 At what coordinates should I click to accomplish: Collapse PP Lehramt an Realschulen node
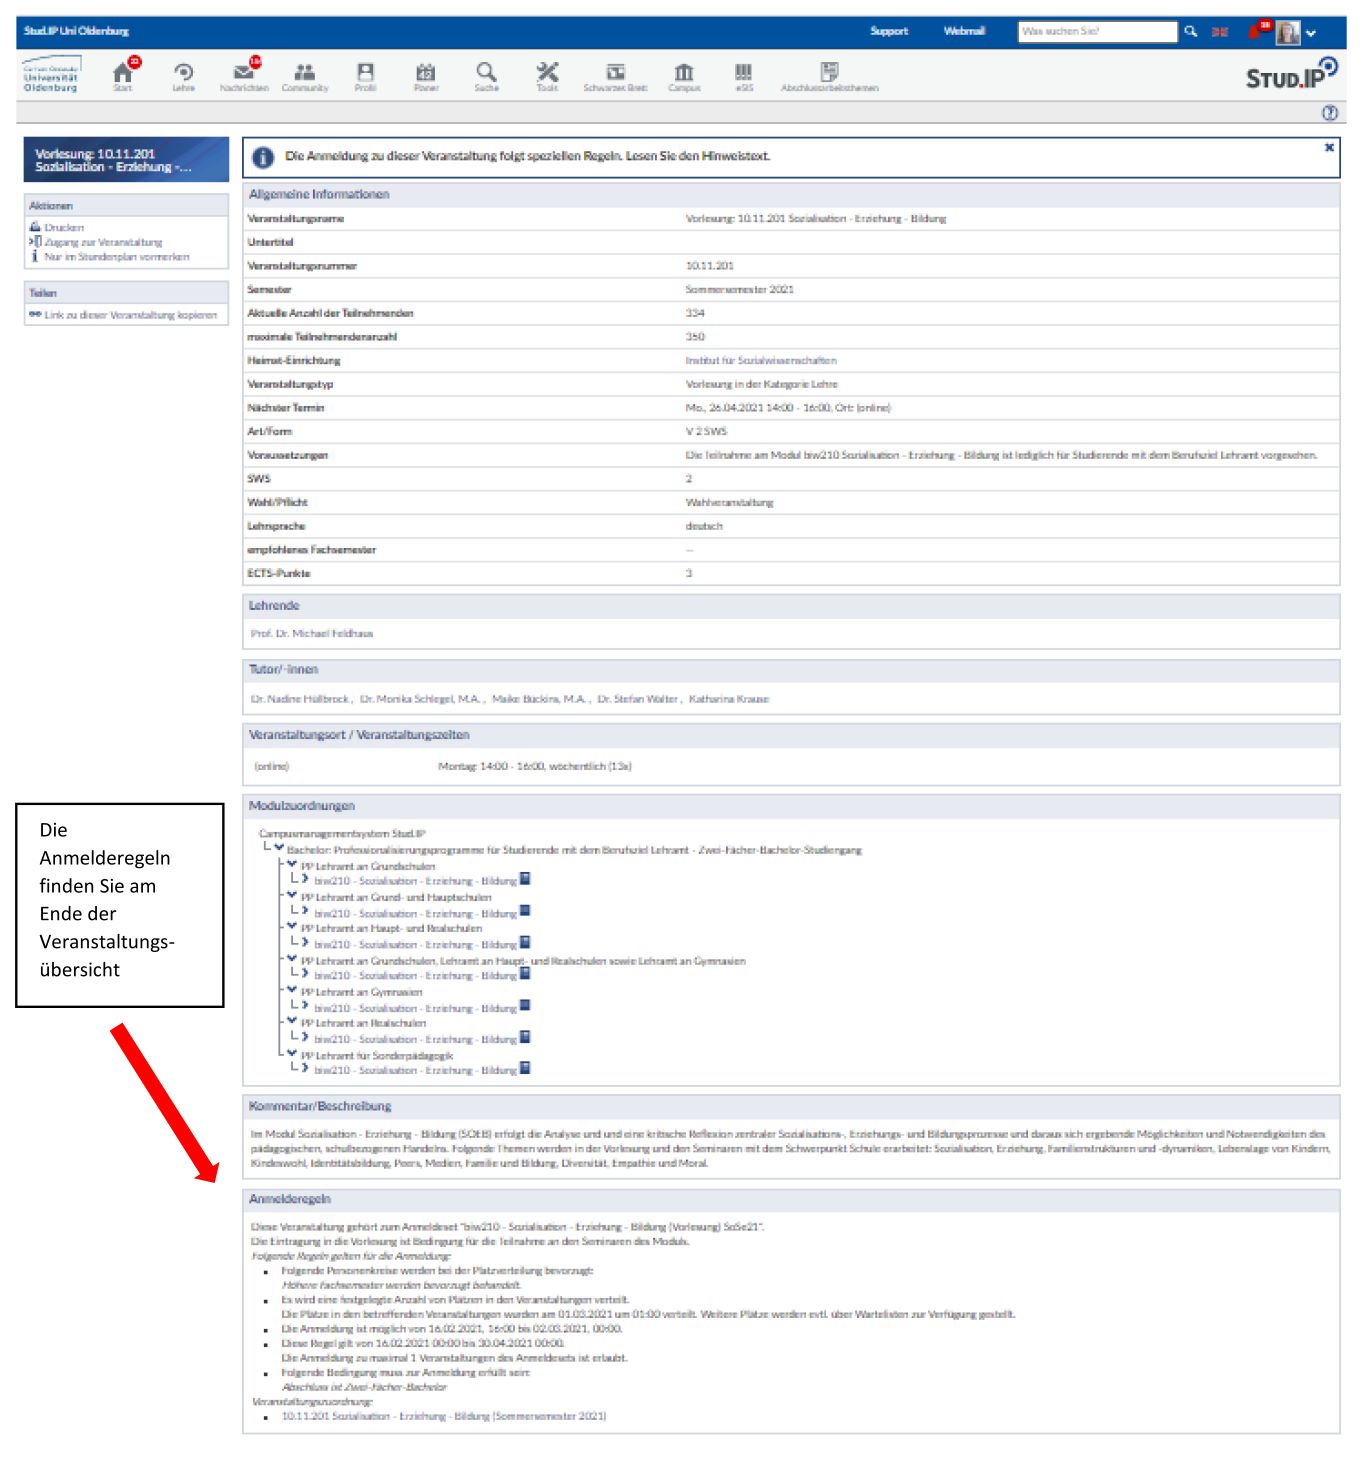(x=292, y=1021)
